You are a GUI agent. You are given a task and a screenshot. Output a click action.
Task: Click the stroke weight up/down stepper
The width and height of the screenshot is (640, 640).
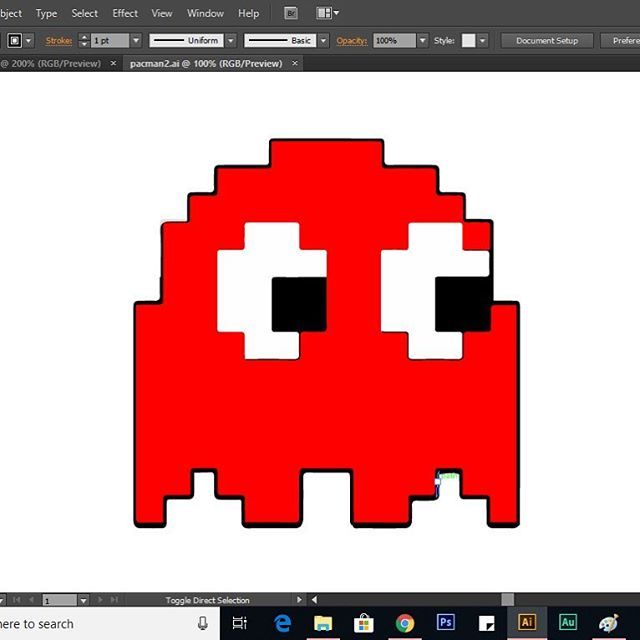click(84, 40)
